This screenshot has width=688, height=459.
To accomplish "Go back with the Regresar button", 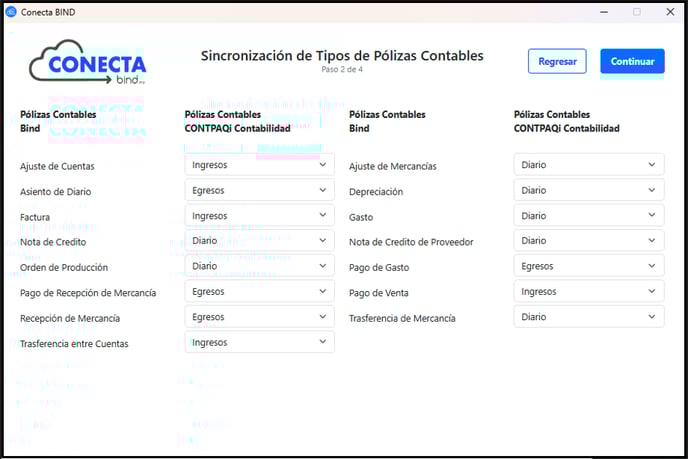I will [557, 61].
